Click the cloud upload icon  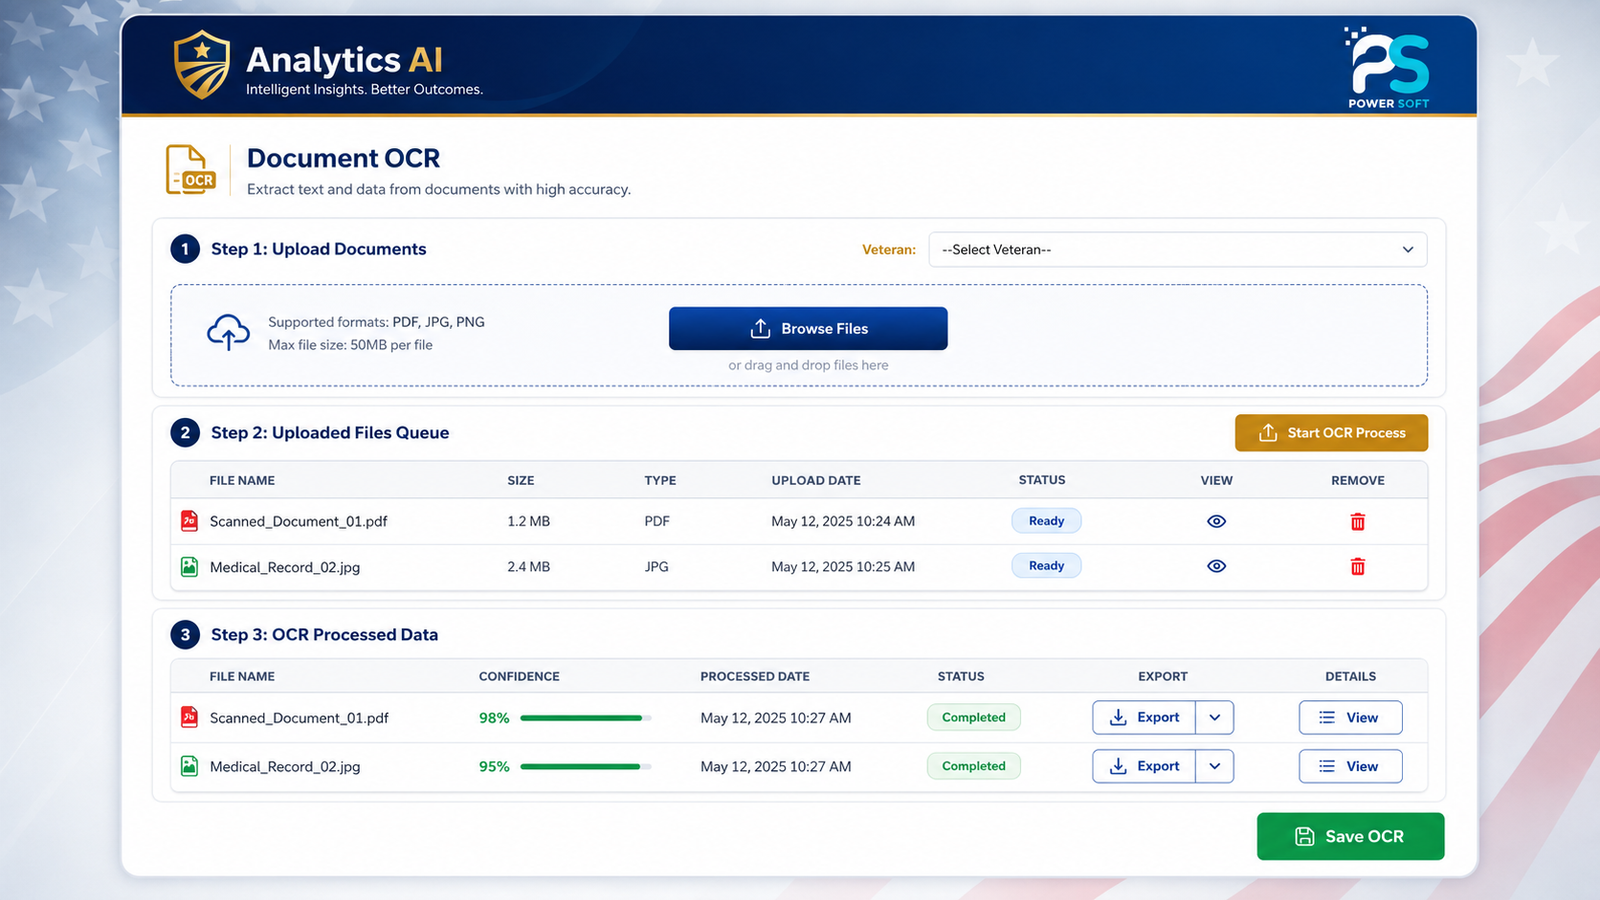pyautogui.click(x=228, y=332)
